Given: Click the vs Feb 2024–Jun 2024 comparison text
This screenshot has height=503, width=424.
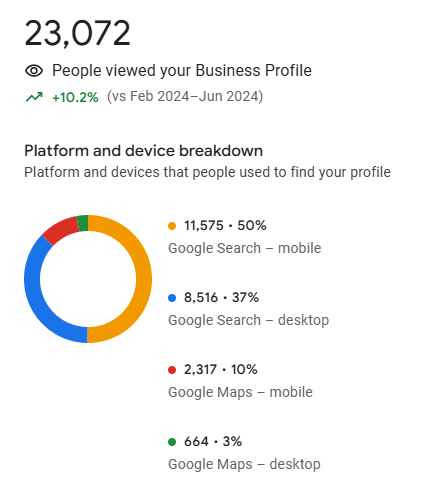Looking at the screenshot, I should click(185, 97).
